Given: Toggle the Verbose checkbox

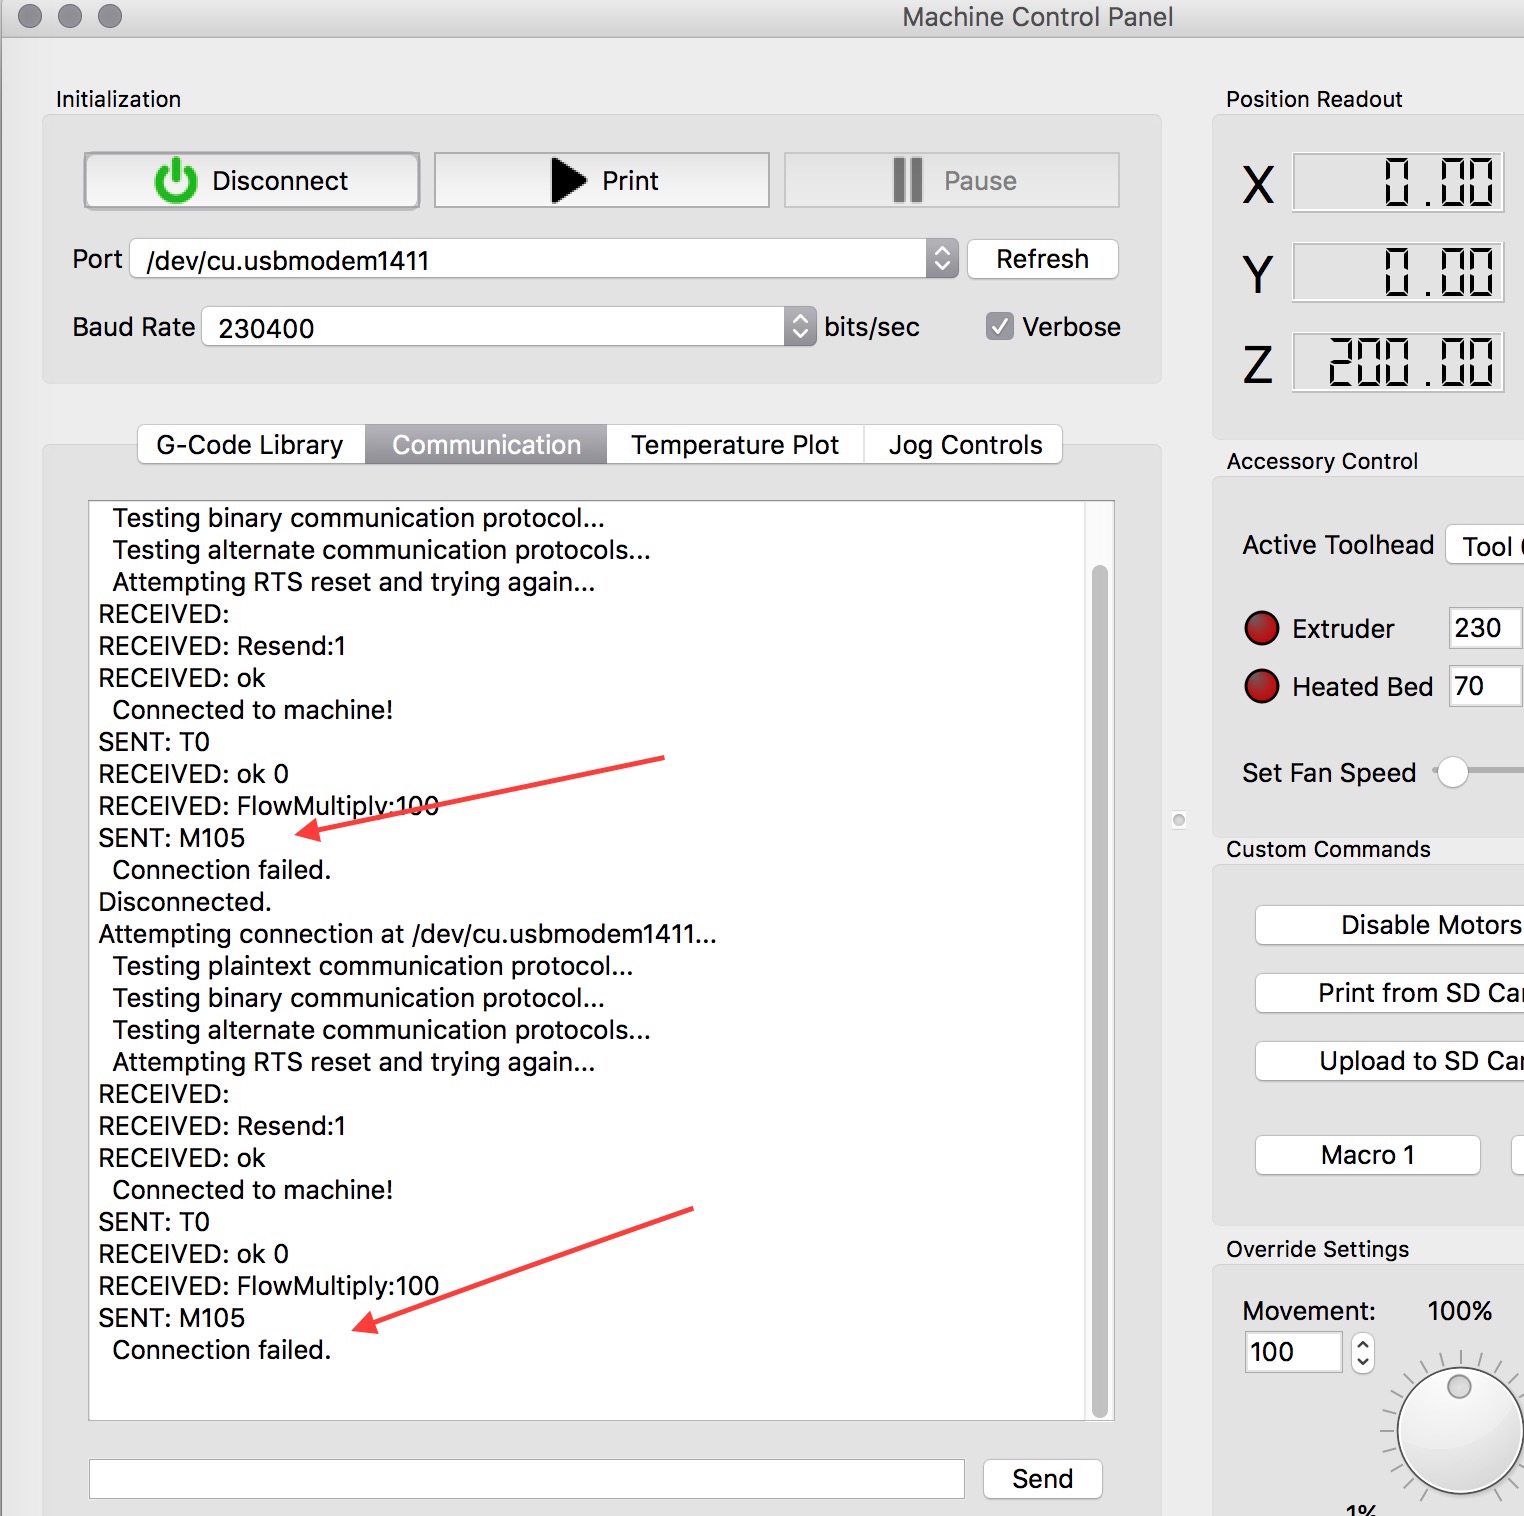Looking at the screenshot, I should point(1000,326).
